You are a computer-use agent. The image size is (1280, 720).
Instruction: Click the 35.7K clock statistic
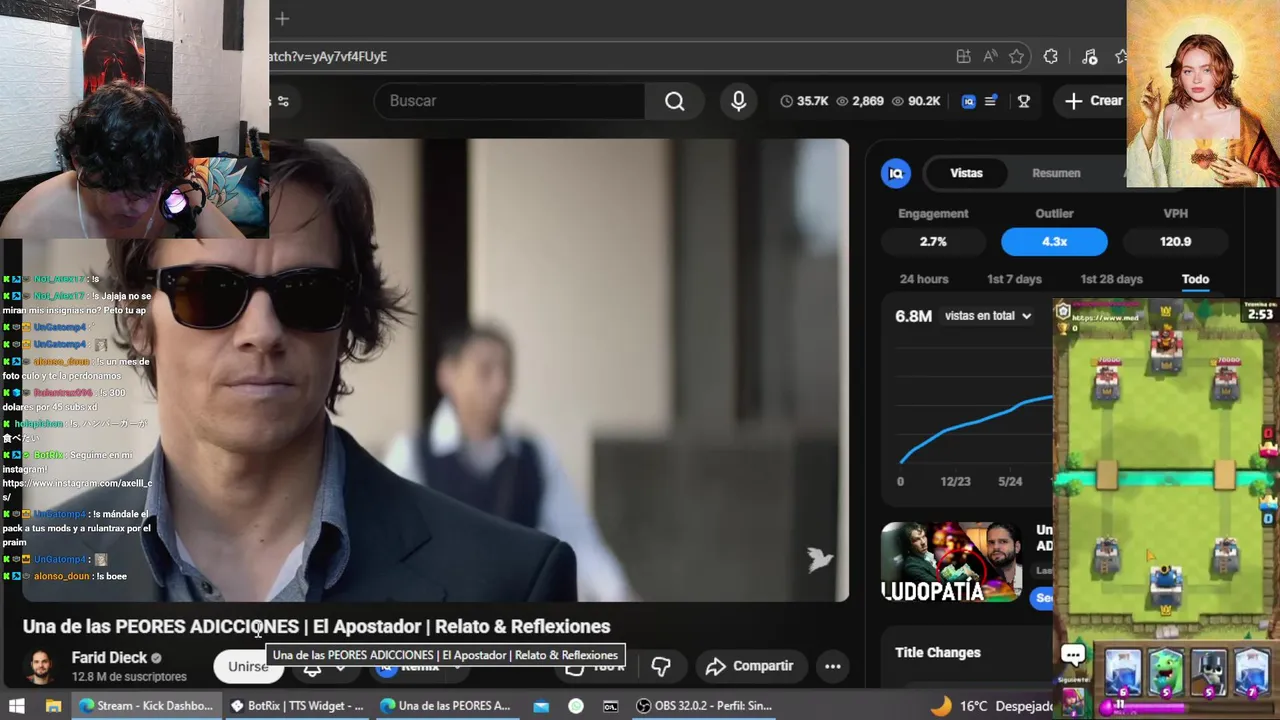(x=804, y=101)
